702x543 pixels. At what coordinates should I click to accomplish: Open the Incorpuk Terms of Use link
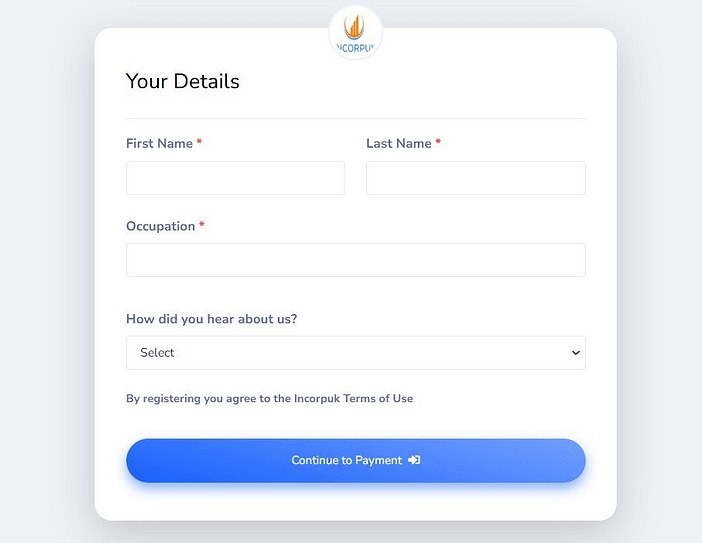click(x=353, y=398)
